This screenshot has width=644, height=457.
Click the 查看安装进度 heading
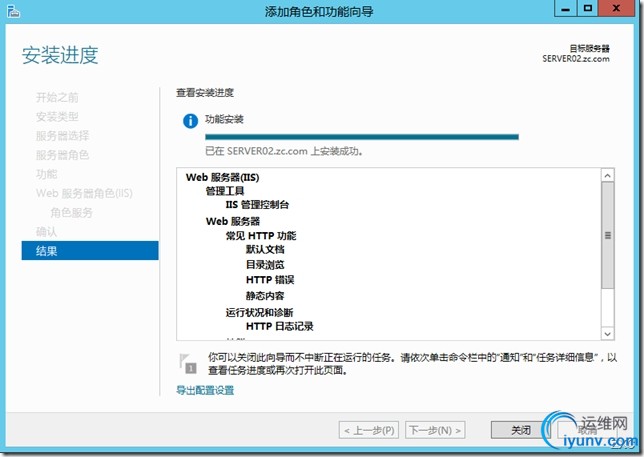(x=205, y=93)
